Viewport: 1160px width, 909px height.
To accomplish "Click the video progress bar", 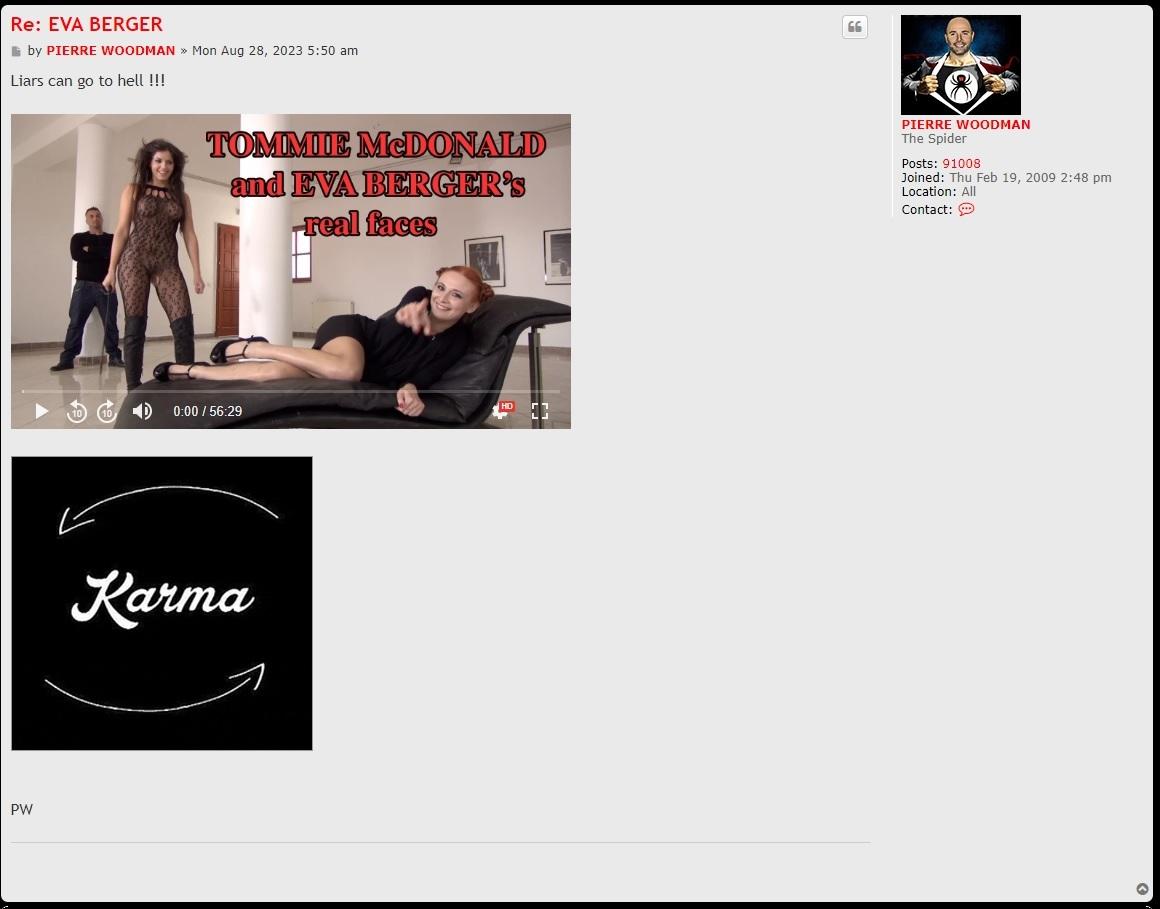I will [290, 391].
